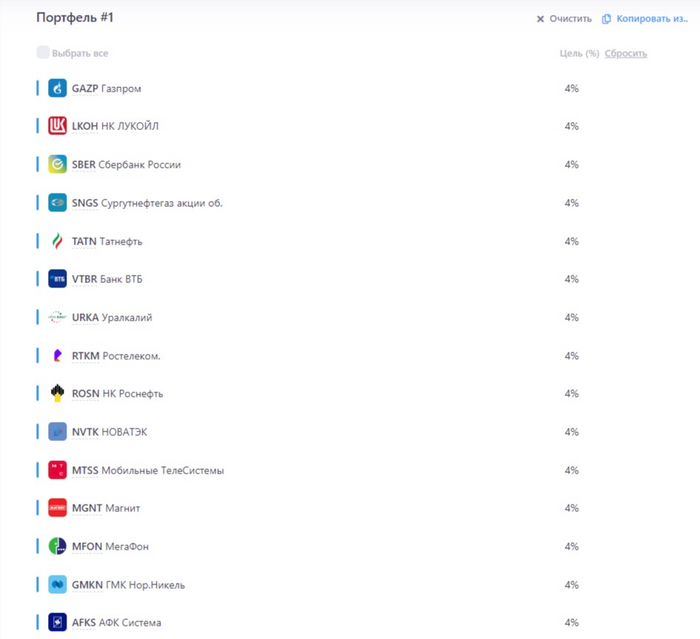
Task: Click the name Сбербанк России
Action: pyautogui.click(x=139, y=164)
